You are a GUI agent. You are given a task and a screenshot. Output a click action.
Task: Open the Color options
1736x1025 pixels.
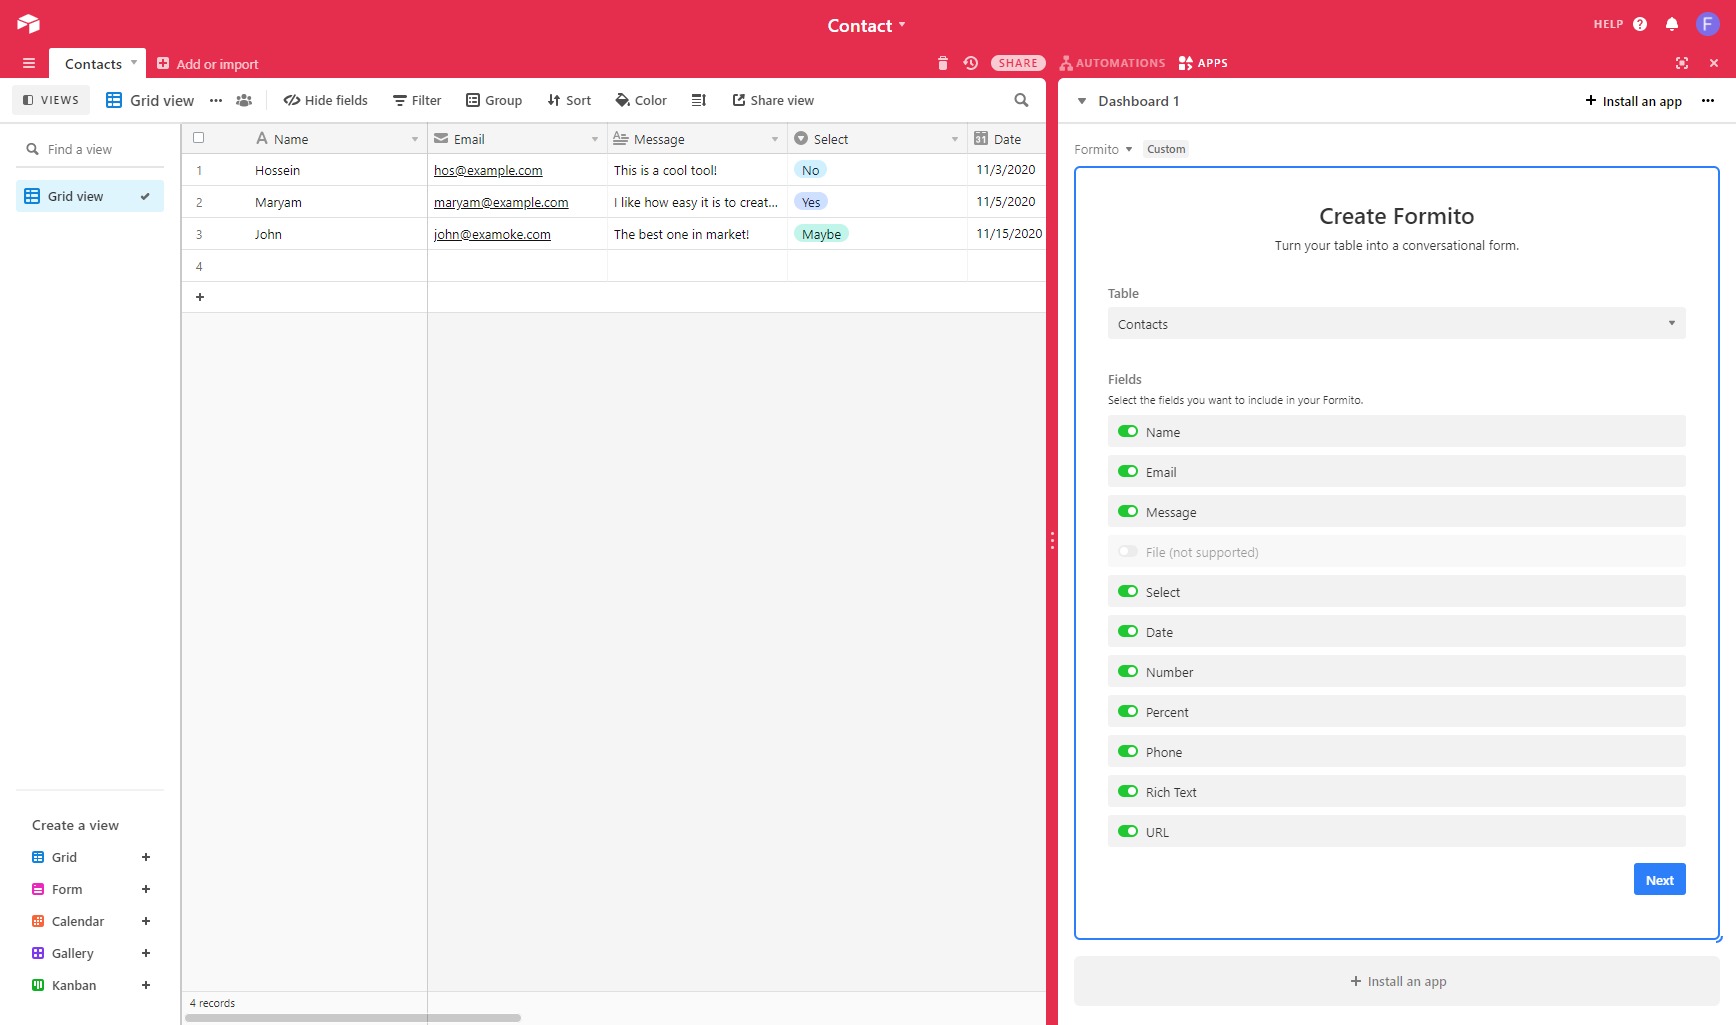[641, 100]
